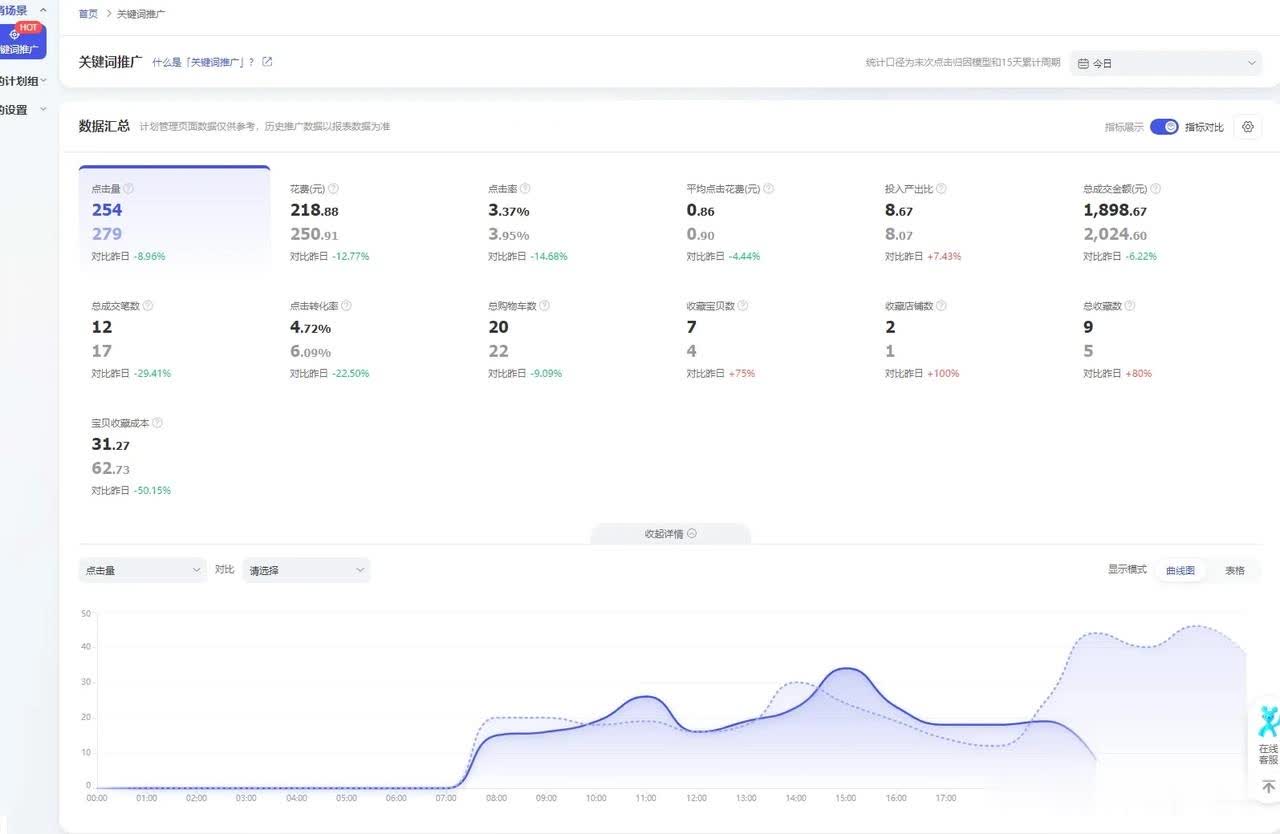Screen dimensions: 1280x834
Task: Click the help icon beside 总购物车数
Action: [544, 306]
